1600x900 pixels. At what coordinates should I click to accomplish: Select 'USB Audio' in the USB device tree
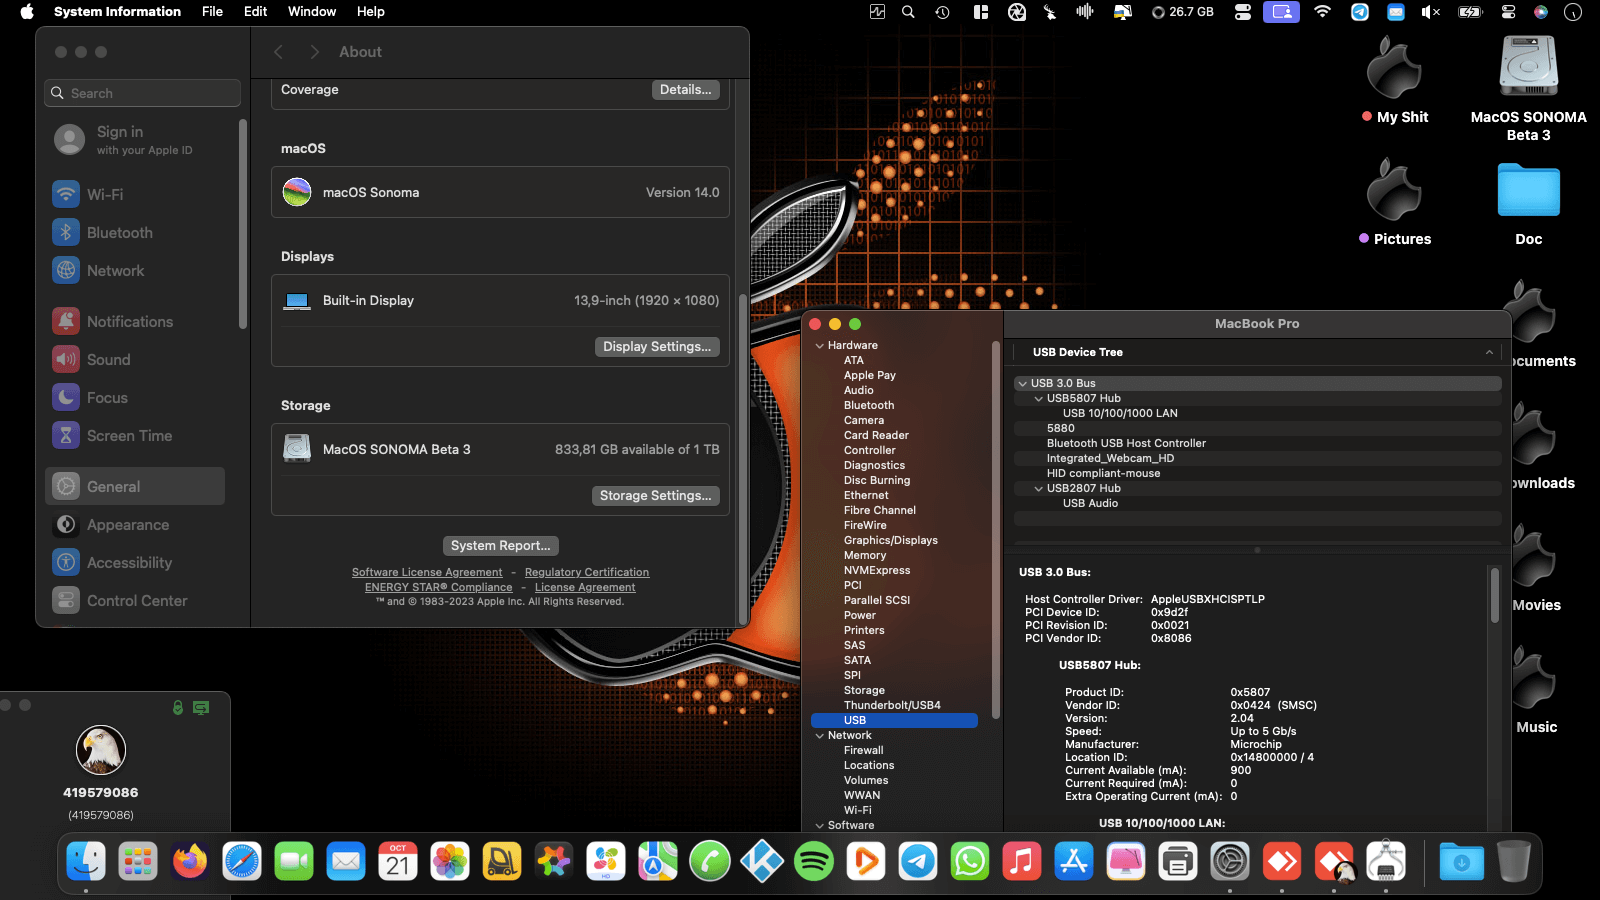click(1090, 504)
